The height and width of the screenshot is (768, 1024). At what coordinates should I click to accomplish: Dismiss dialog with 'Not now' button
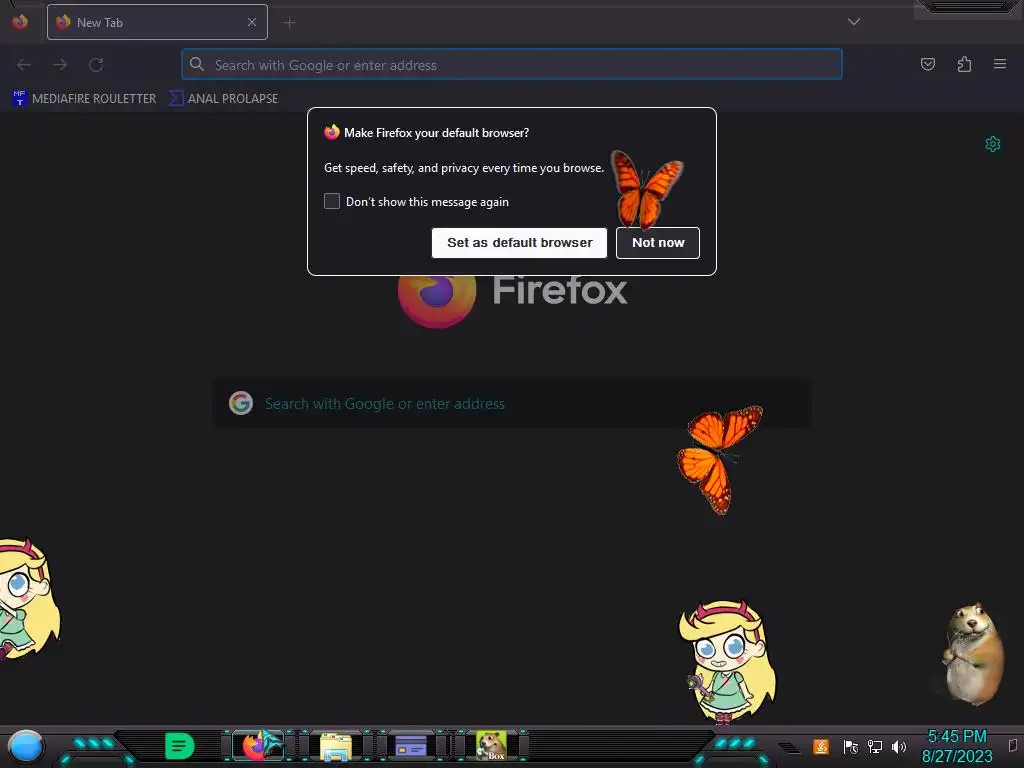pyautogui.click(x=658, y=243)
